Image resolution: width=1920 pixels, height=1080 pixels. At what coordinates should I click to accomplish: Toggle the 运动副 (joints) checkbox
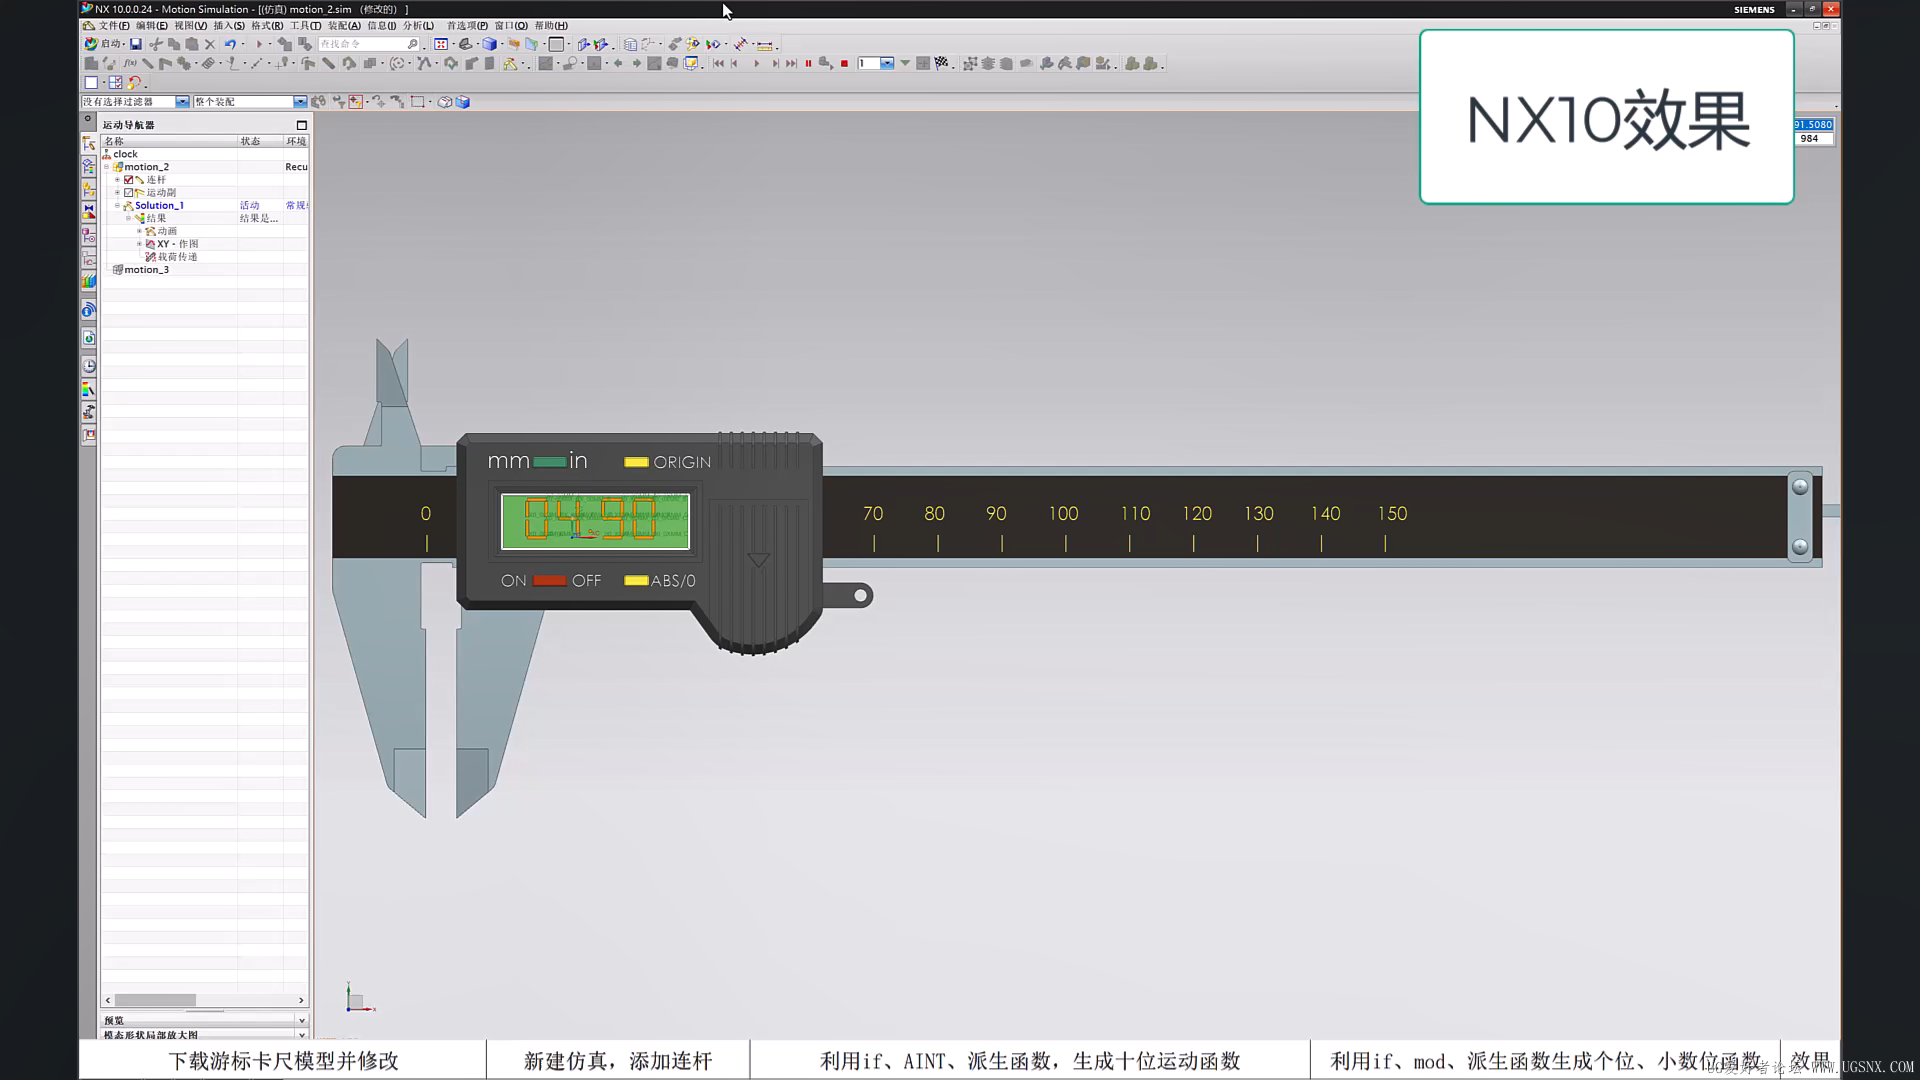[128, 193]
